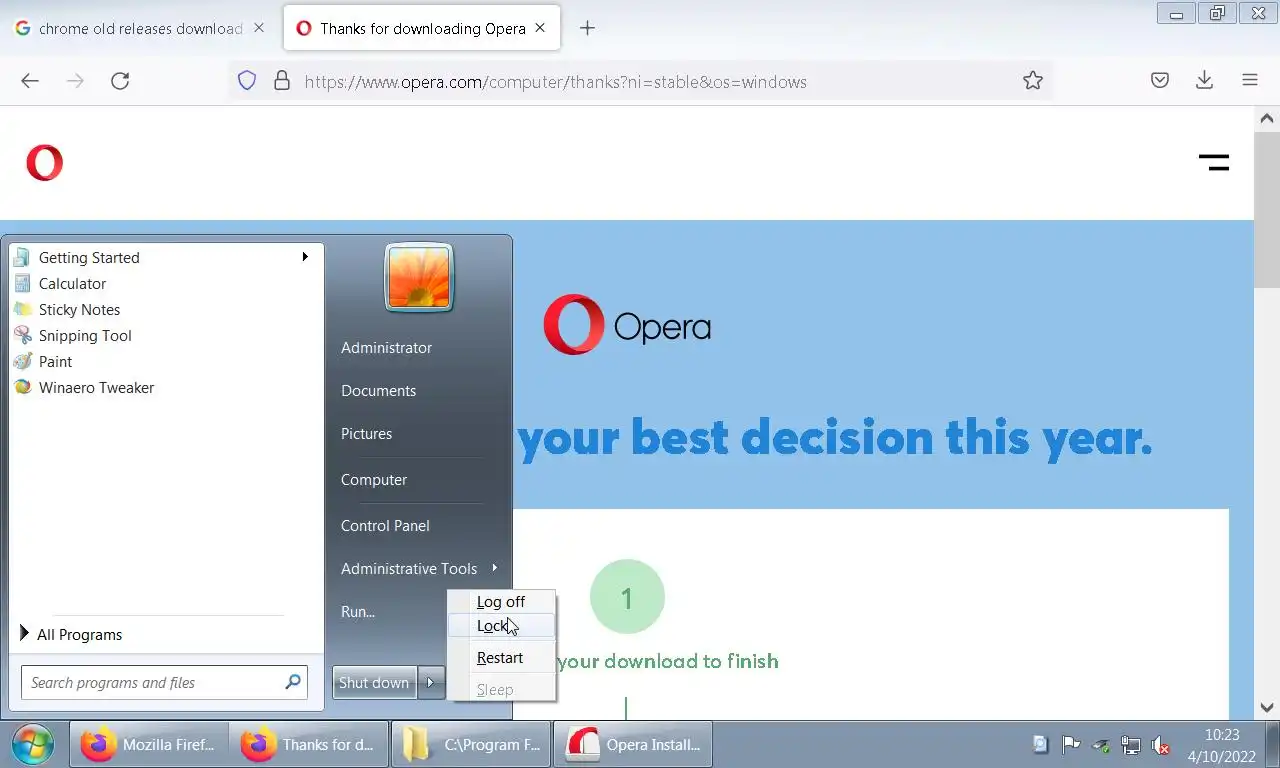This screenshot has width=1280, height=768.
Task: Switch to Thanks for downloading Opera tab
Action: click(421, 28)
